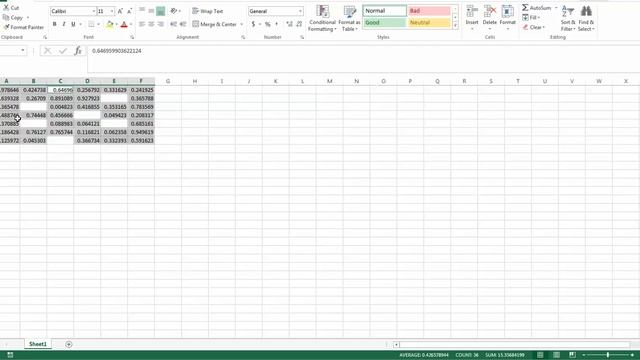
Task: Open the Fill menu
Action: 531,18
